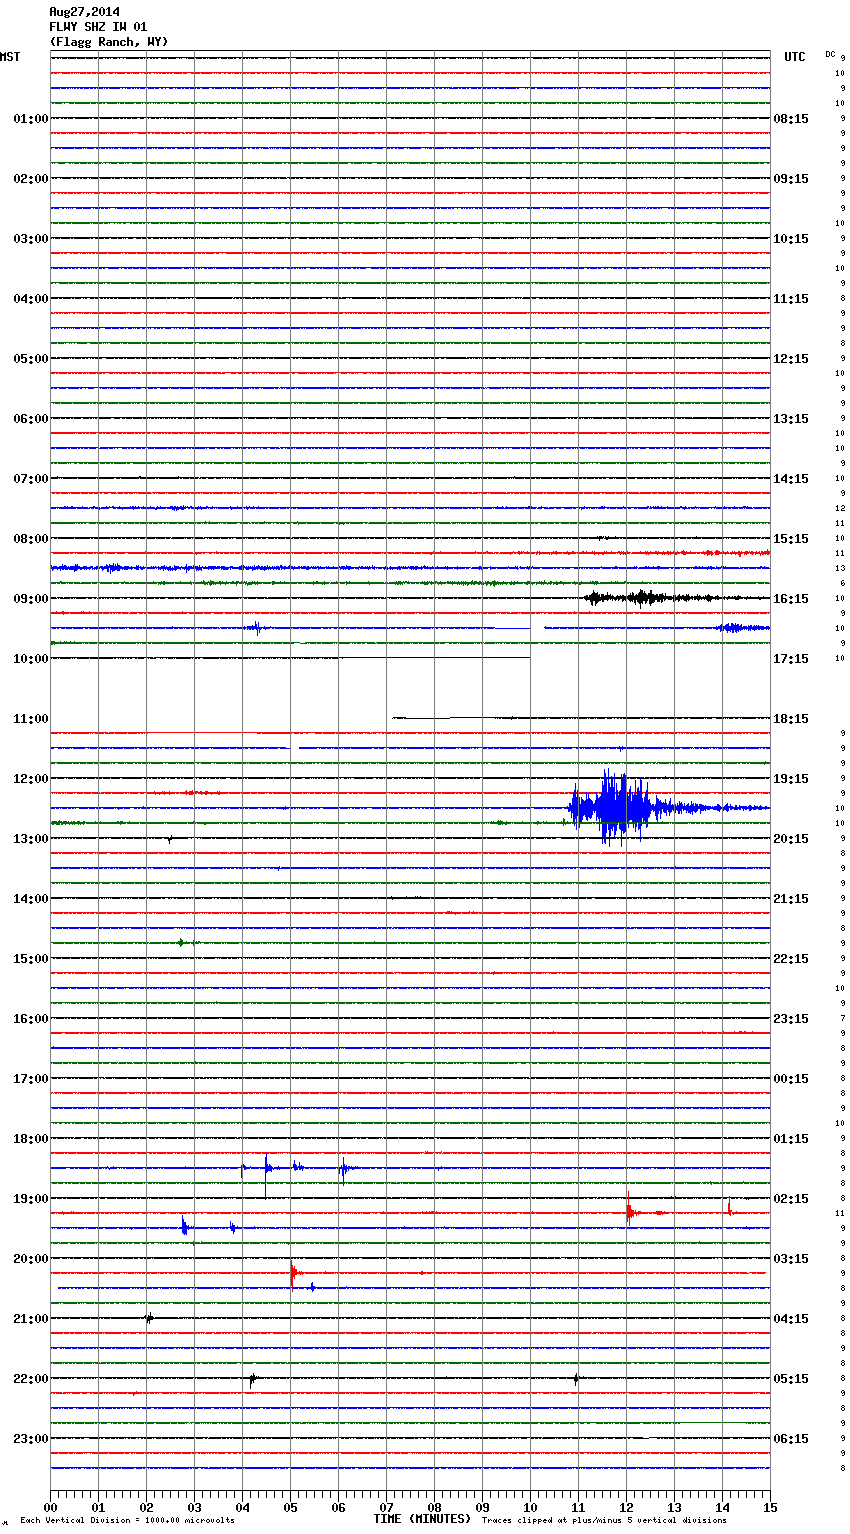Click the "TIME (MINUTES)" axis title
Screen dimensions: 850x1534
coord(422,1519)
